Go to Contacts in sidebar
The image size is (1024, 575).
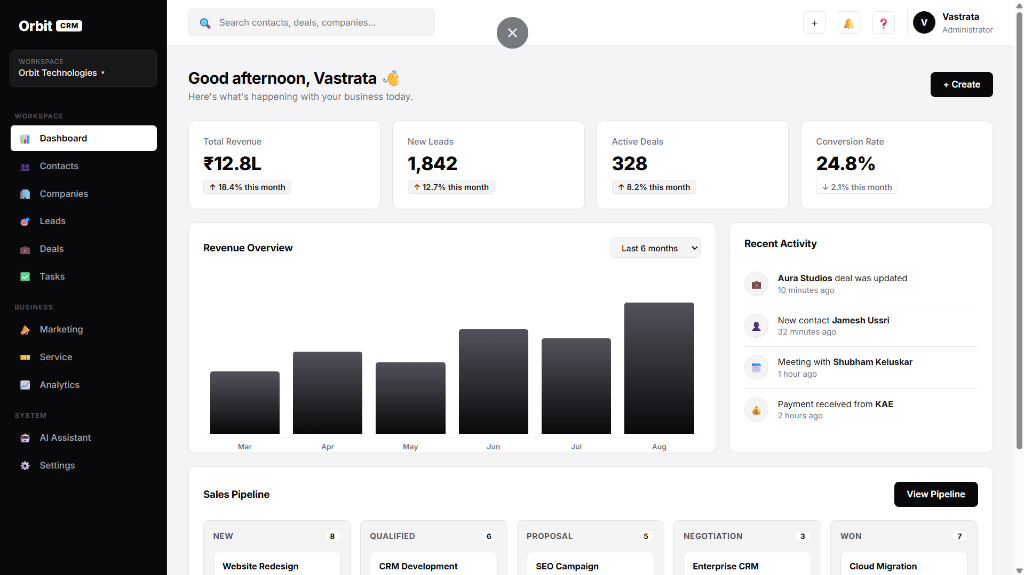(x=84, y=166)
